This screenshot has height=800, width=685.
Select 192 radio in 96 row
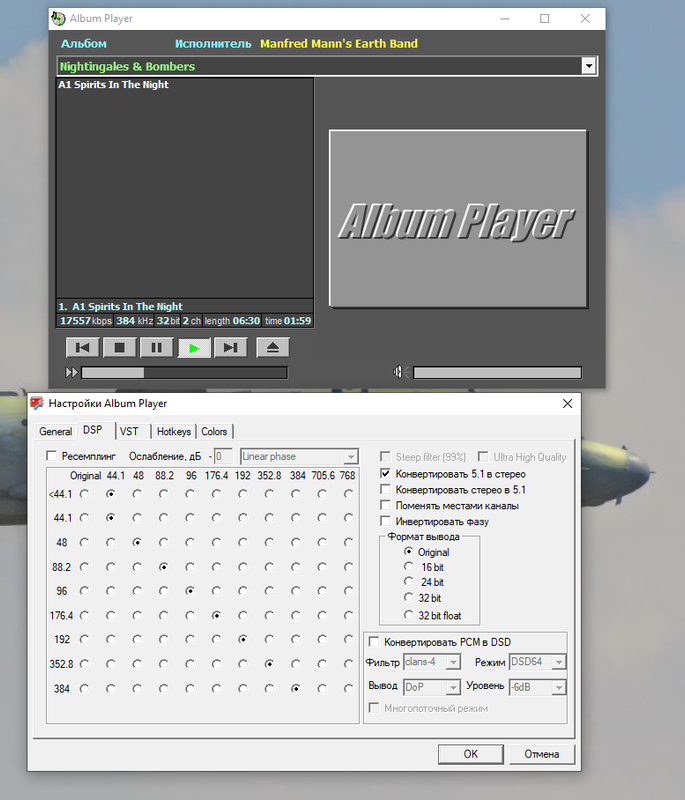[243, 591]
